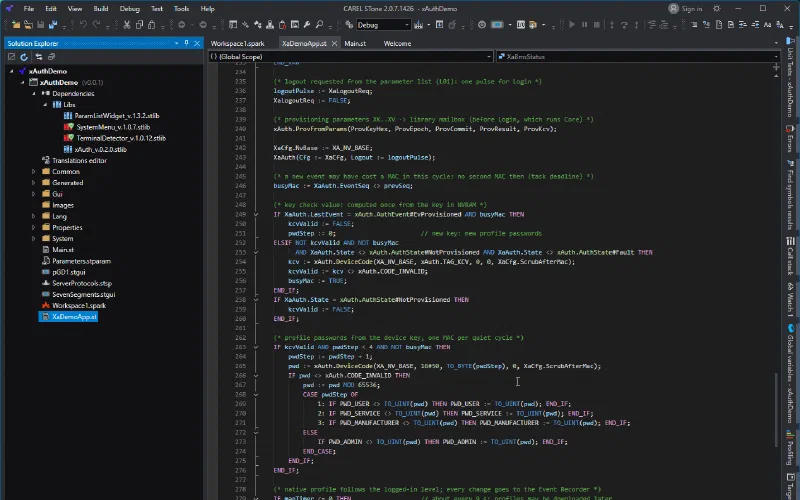Viewport: 800px width, 500px height.
Task: Click the wrench settings toolbar icon
Action: pyautogui.click(x=307, y=24)
